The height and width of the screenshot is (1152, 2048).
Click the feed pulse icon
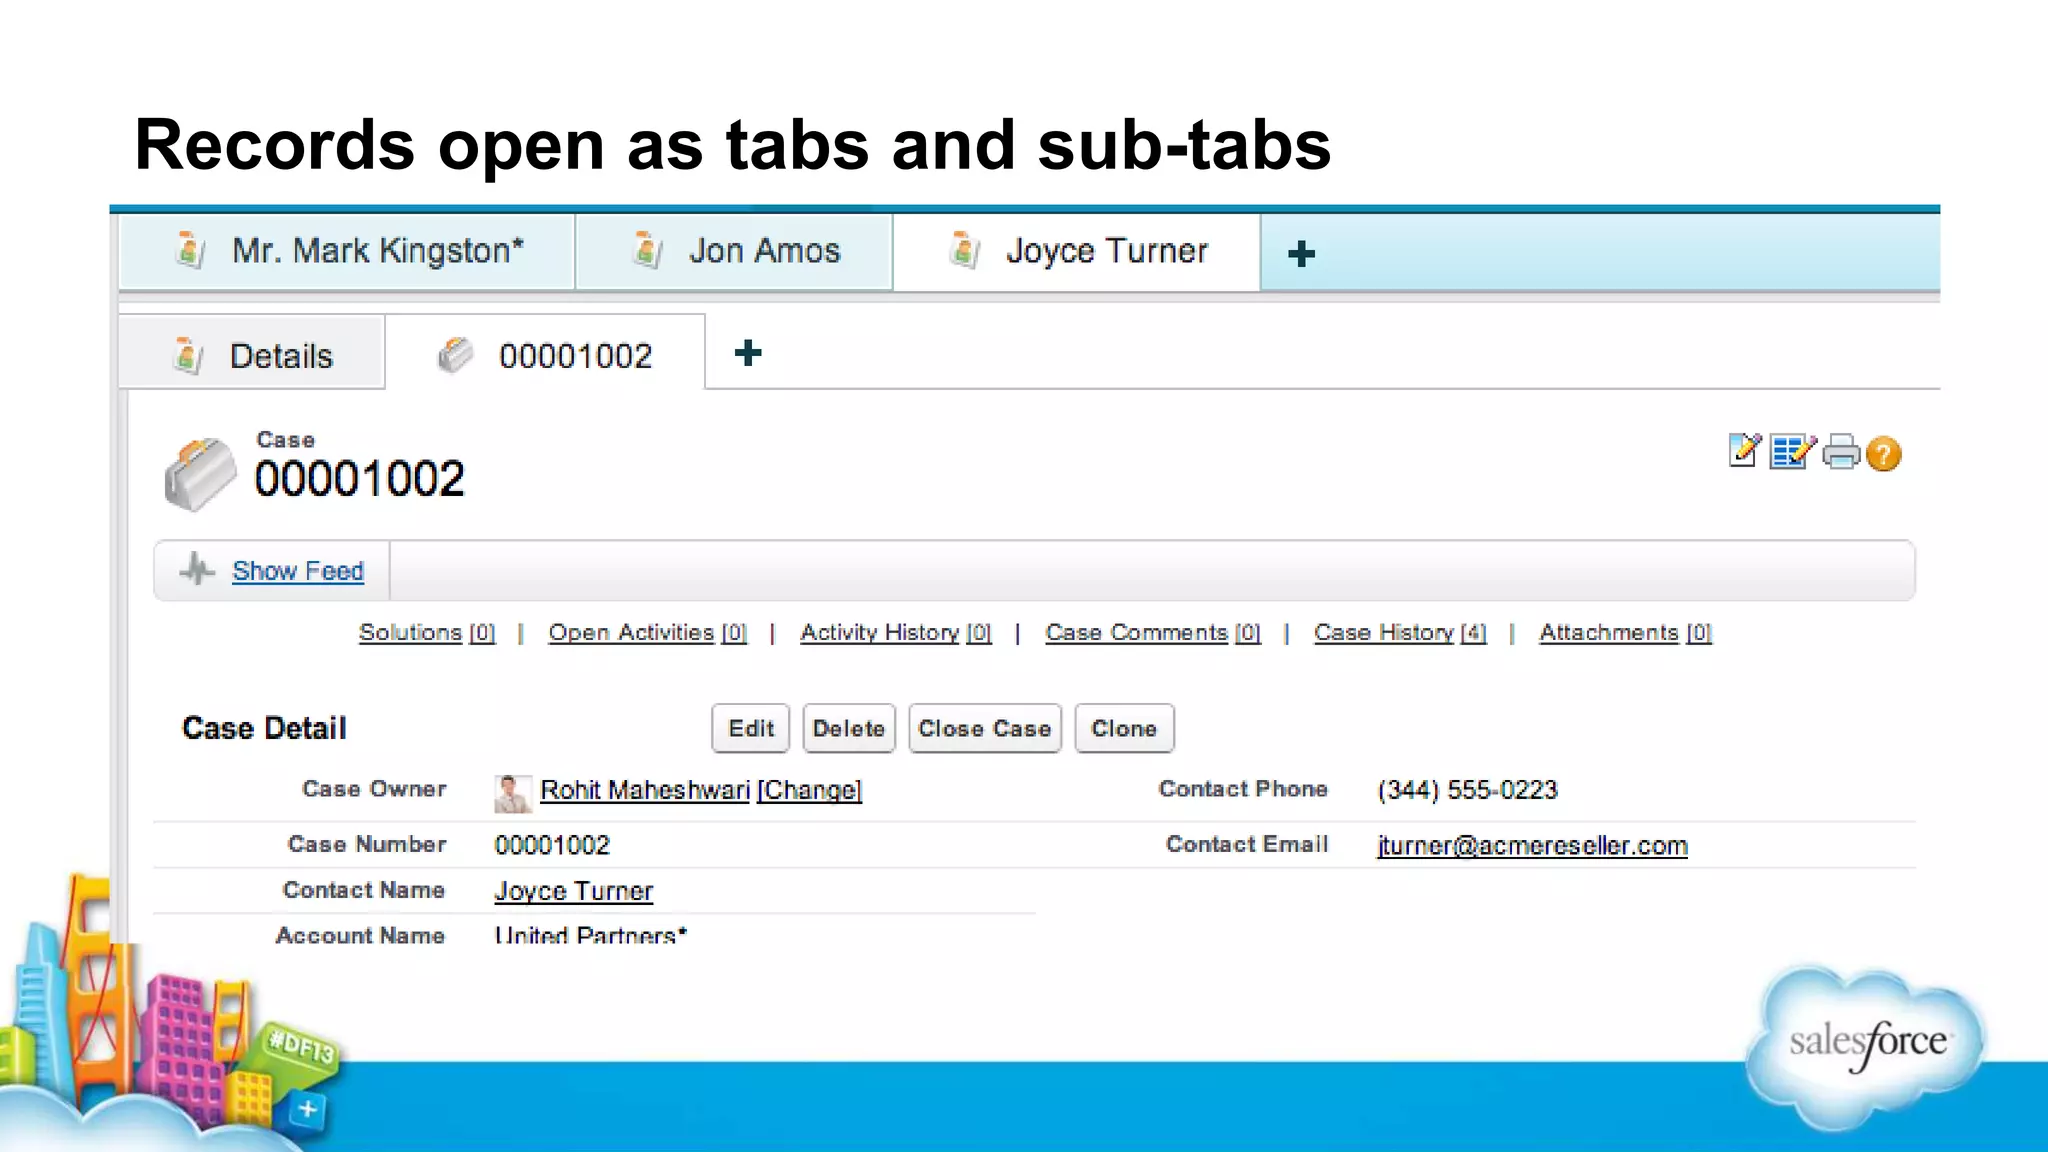pyautogui.click(x=197, y=570)
